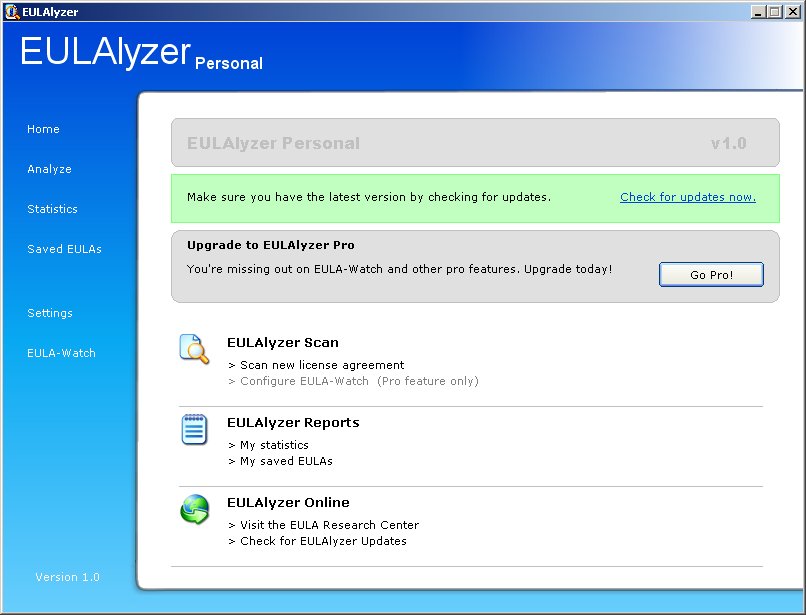Viewport: 806px width, 615px height.
Task: Click the EULAlyzer Reports notepad icon
Action: (194, 429)
